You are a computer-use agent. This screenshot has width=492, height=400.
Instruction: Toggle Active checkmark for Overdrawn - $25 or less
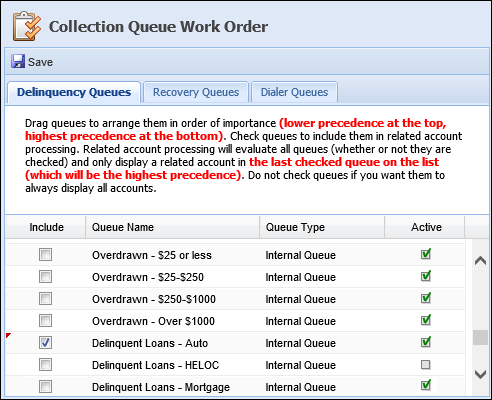(426, 254)
